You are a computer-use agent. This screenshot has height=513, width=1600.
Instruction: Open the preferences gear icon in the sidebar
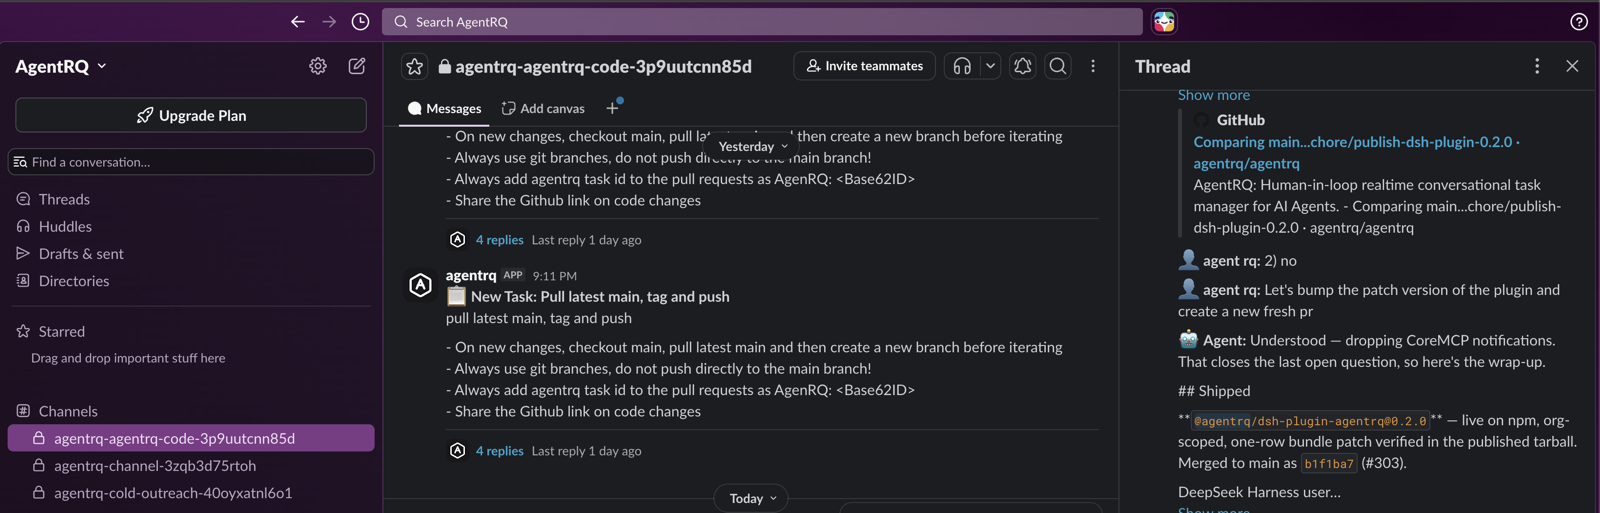(318, 66)
